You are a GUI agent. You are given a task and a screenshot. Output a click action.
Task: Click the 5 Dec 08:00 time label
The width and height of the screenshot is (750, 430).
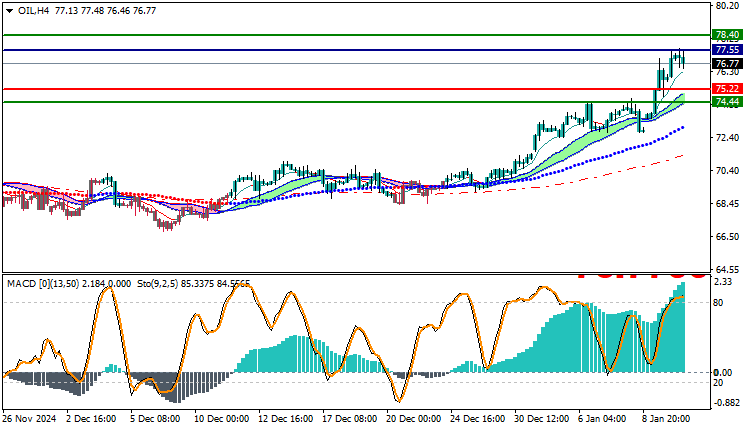pos(155,419)
